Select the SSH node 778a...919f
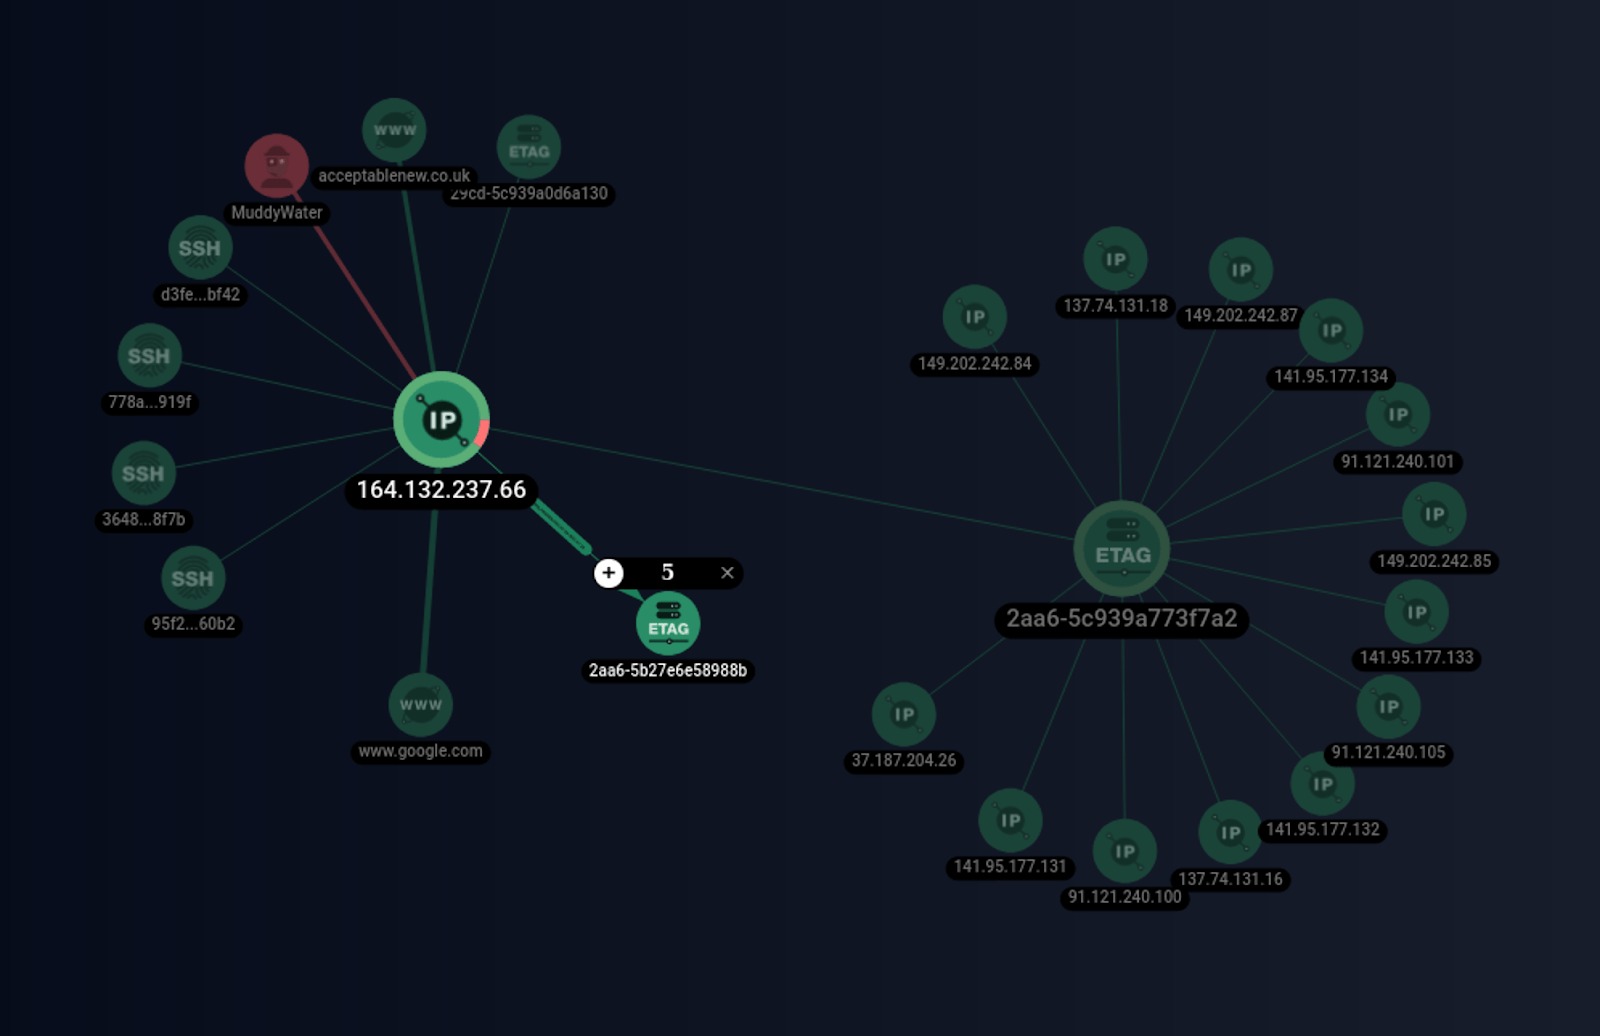Viewport: 1600px width, 1036px height. [x=149, y=356]
